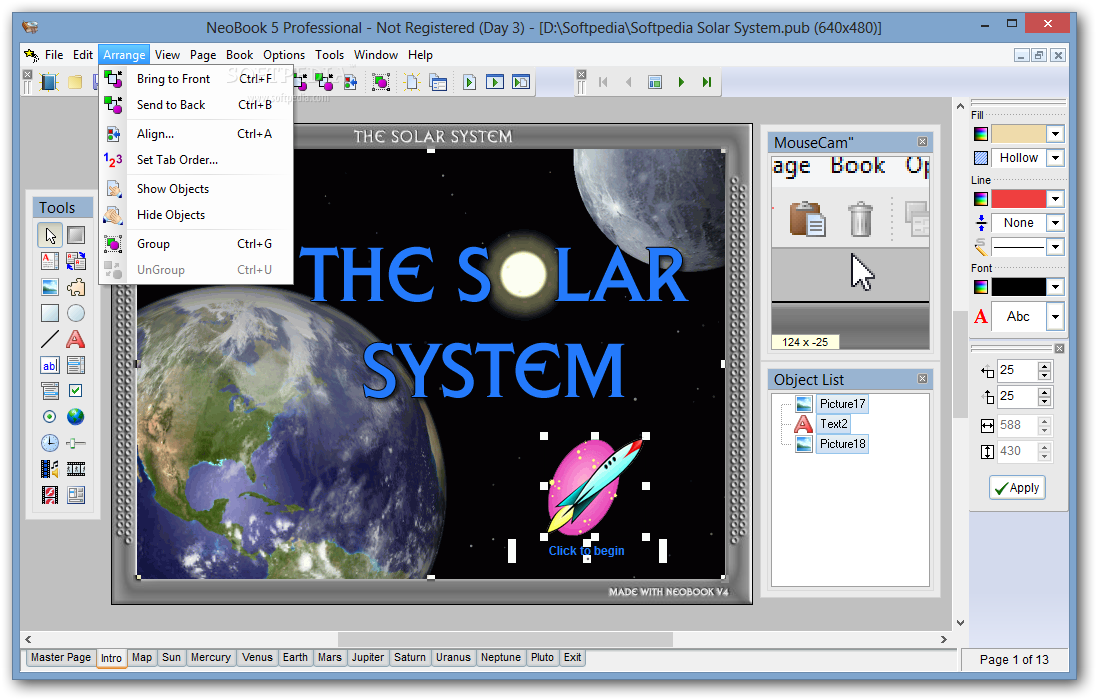
Task: Select Text2 in Object List
Action: point(834,424)
